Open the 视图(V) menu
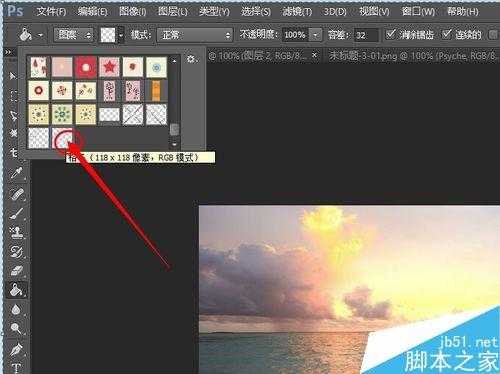 374,12
